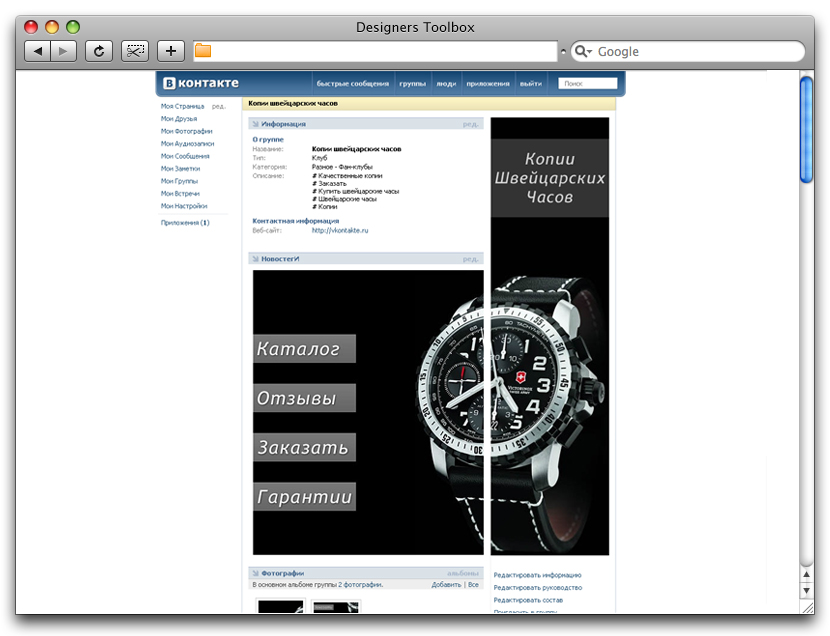Open the Google search magnifier dropdown
Screen dimensions: 830x636
click(583, 51)
